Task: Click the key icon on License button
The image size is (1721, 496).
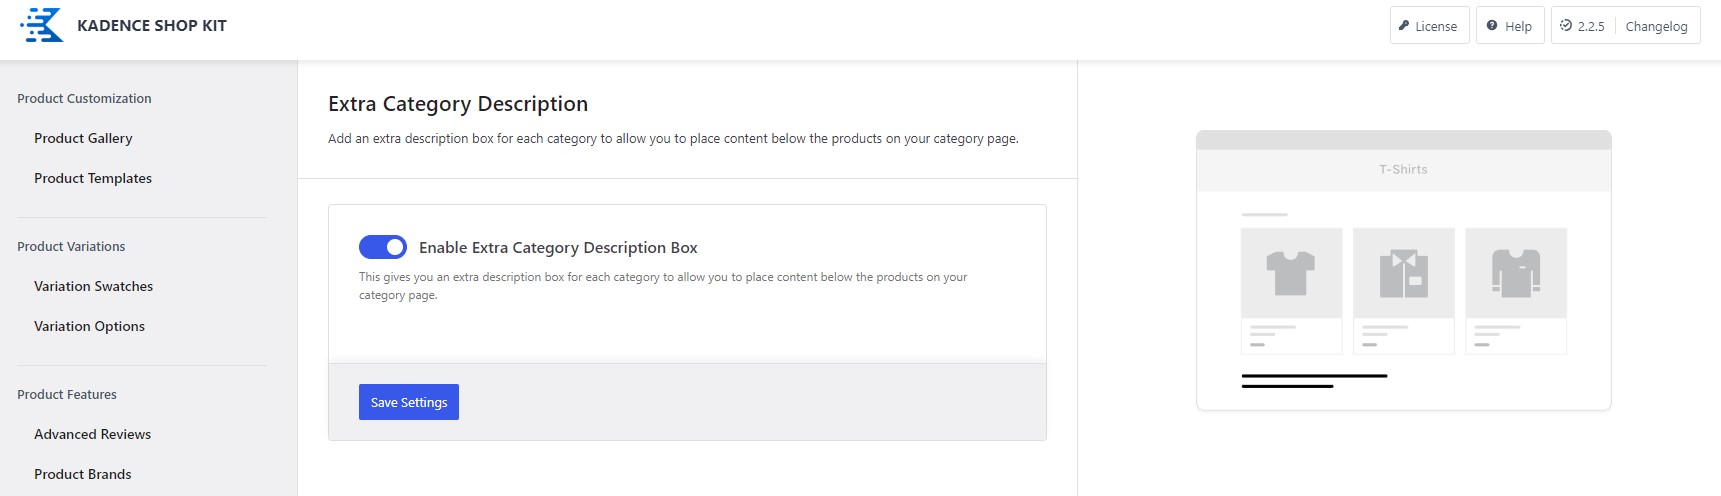Action: click(1404, 26)
